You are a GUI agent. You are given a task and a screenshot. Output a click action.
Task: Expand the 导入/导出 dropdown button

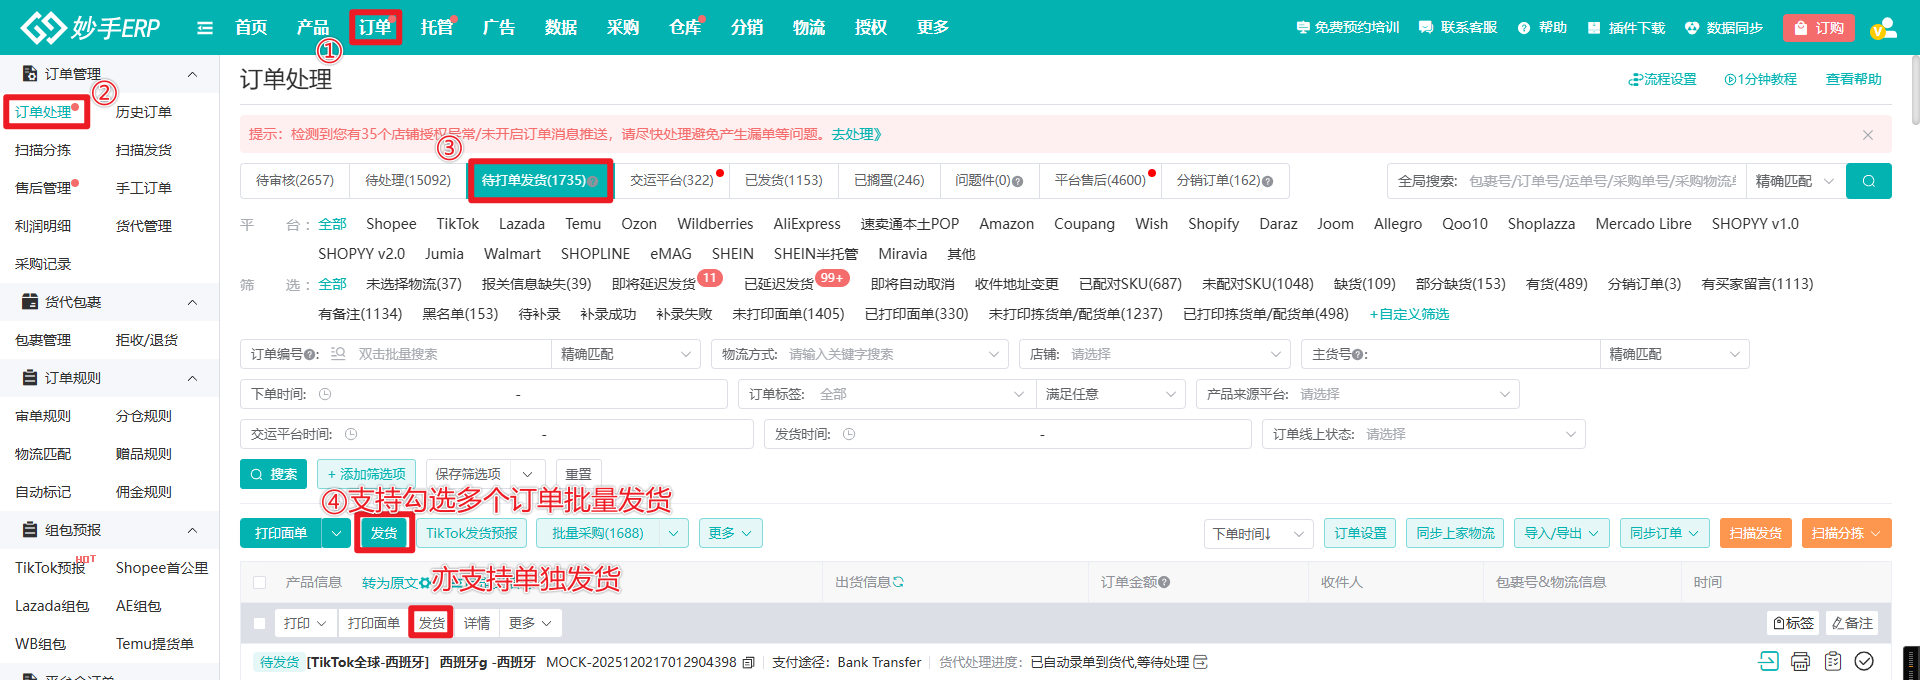click(1561, 534)
